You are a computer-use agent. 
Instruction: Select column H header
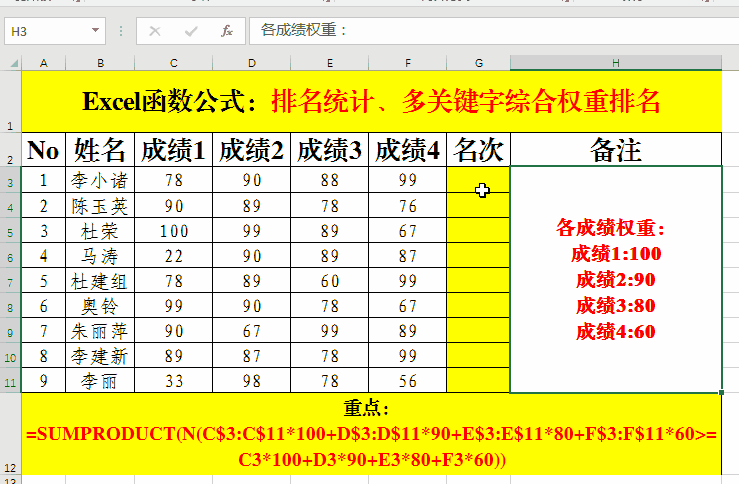[x=615, y=63]
